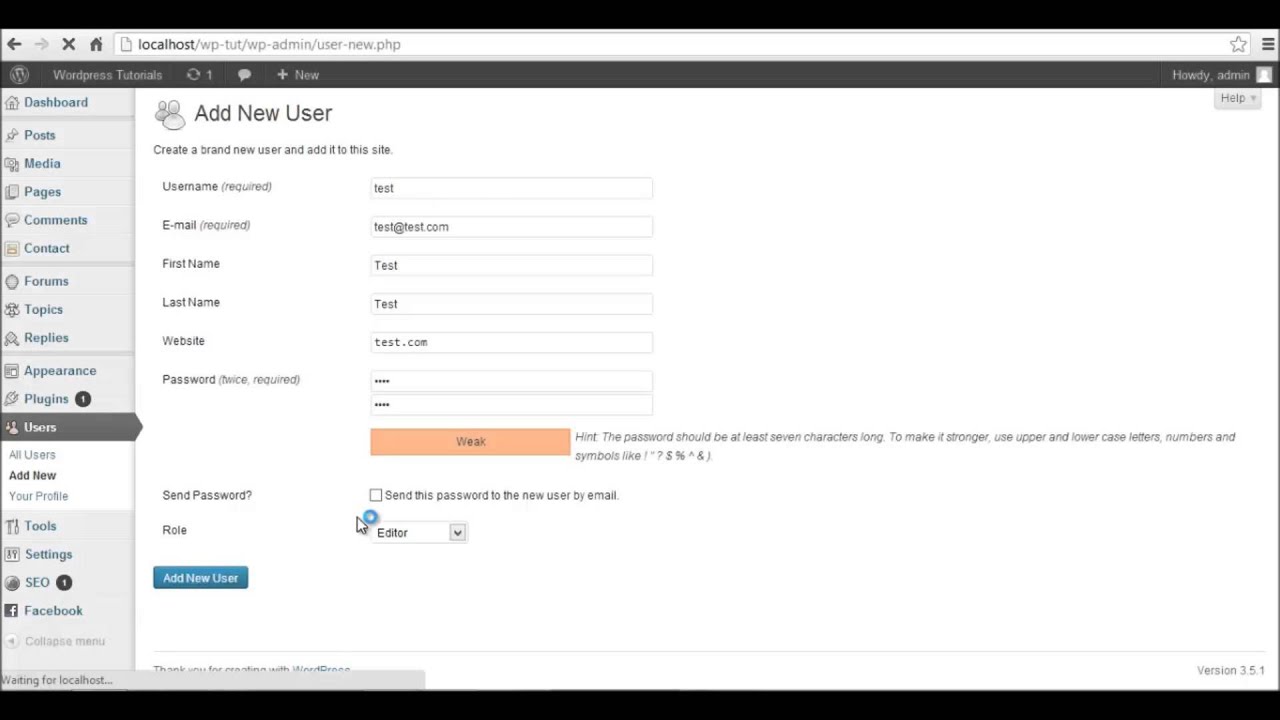Expand the Help tab dropdown
This screenshot has width=1280, height=720.
coord(1238,98)
